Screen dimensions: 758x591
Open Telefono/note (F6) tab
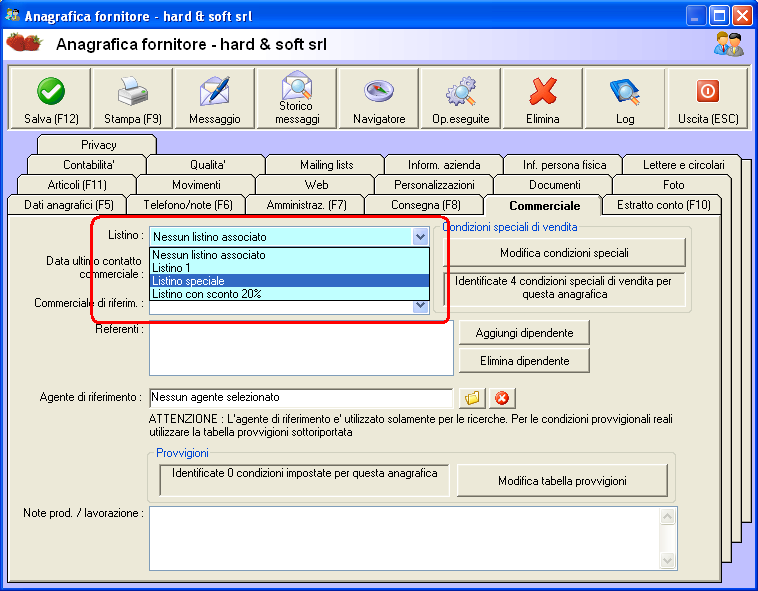click(188, 205)
